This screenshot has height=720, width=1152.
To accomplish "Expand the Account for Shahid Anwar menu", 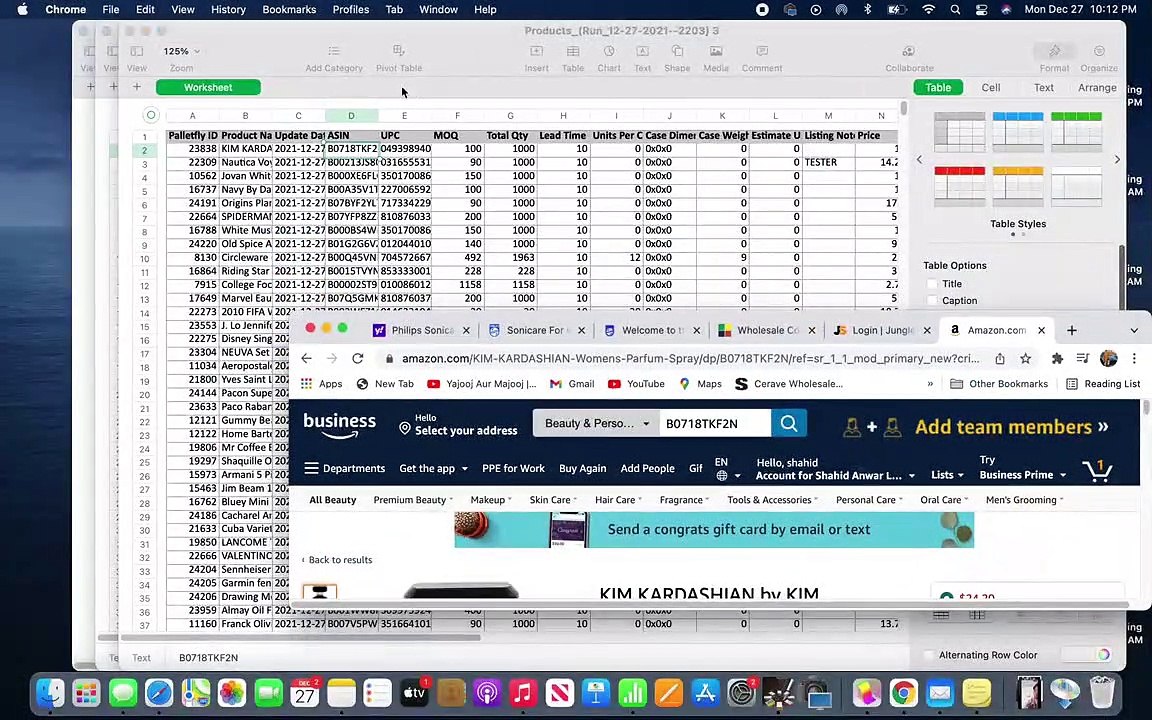I will click(x=835, y=469).
